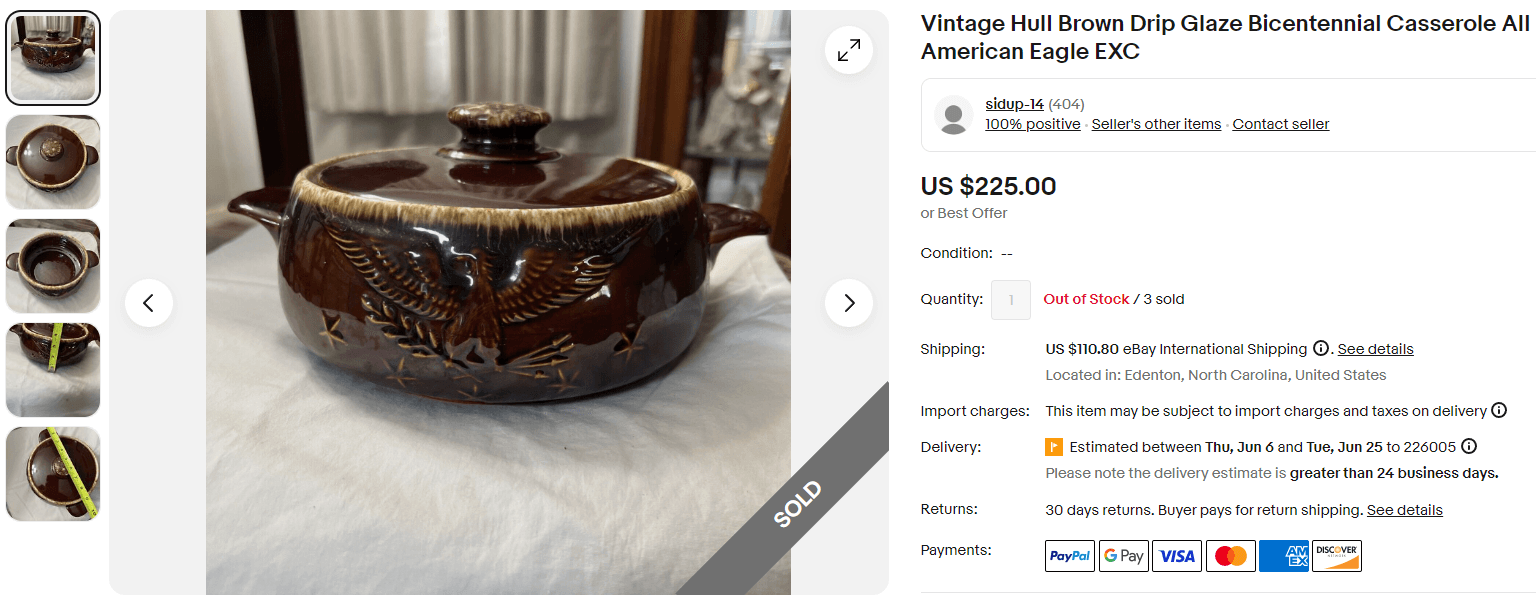Open shipping See details link

(x=1375, y=348)
